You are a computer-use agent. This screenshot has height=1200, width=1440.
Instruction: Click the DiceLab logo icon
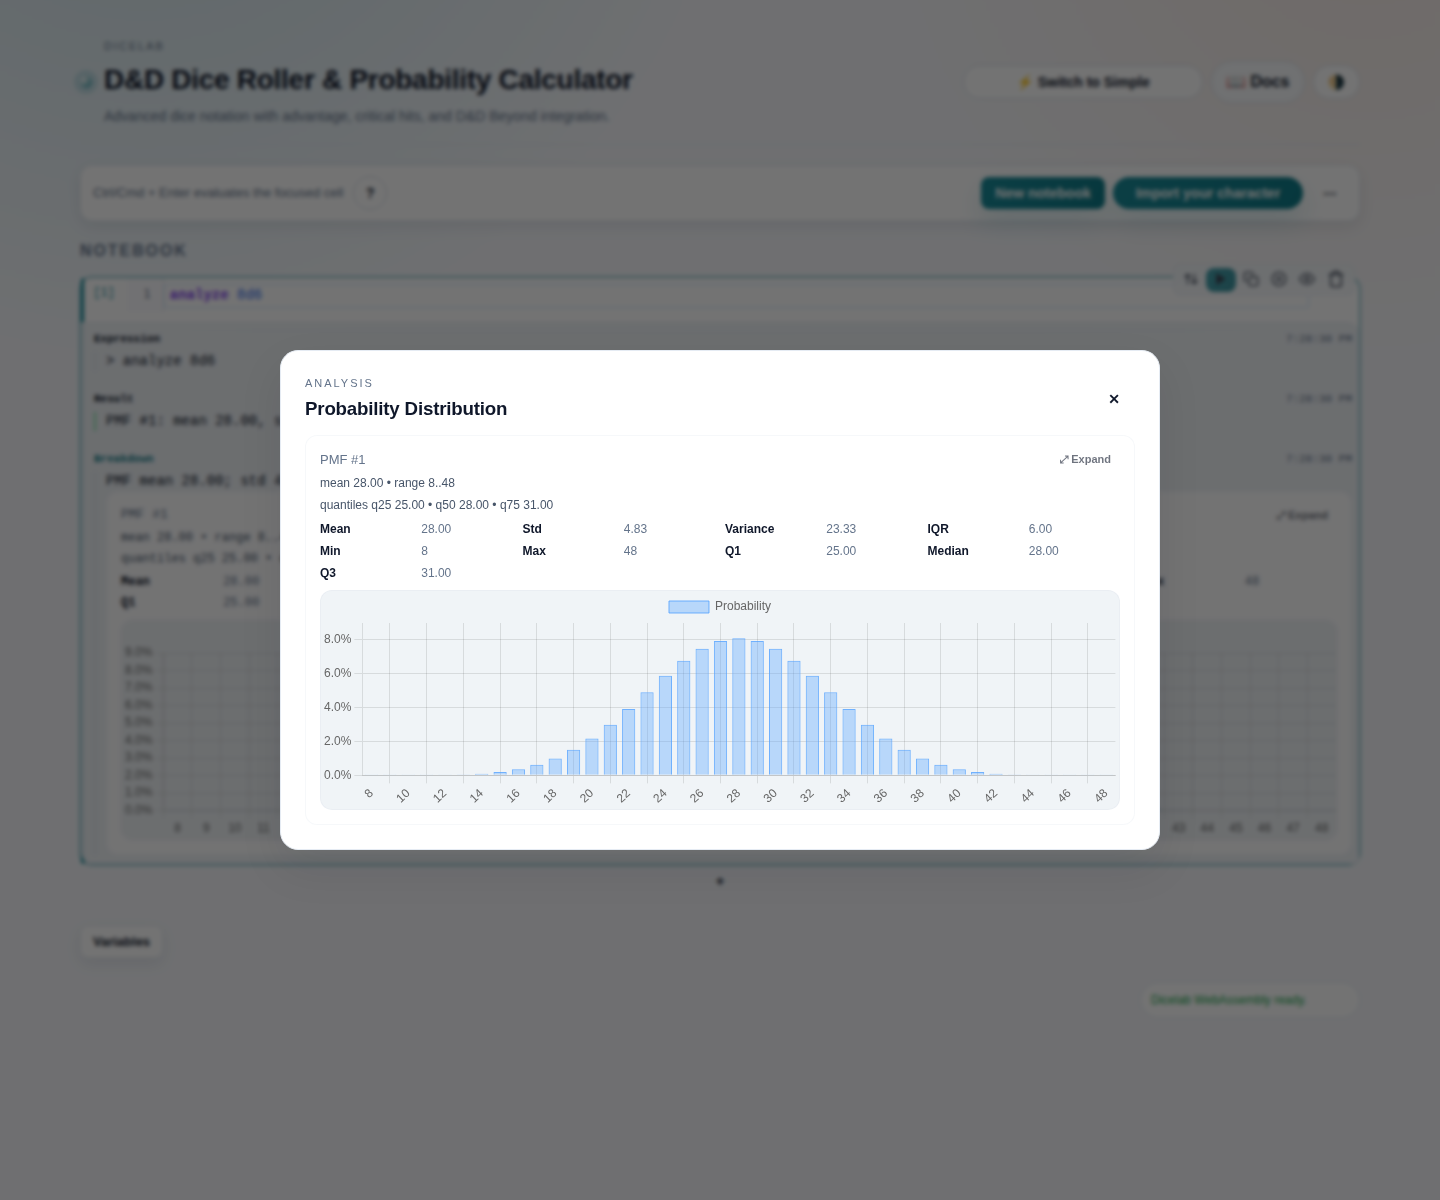(86, 80)
